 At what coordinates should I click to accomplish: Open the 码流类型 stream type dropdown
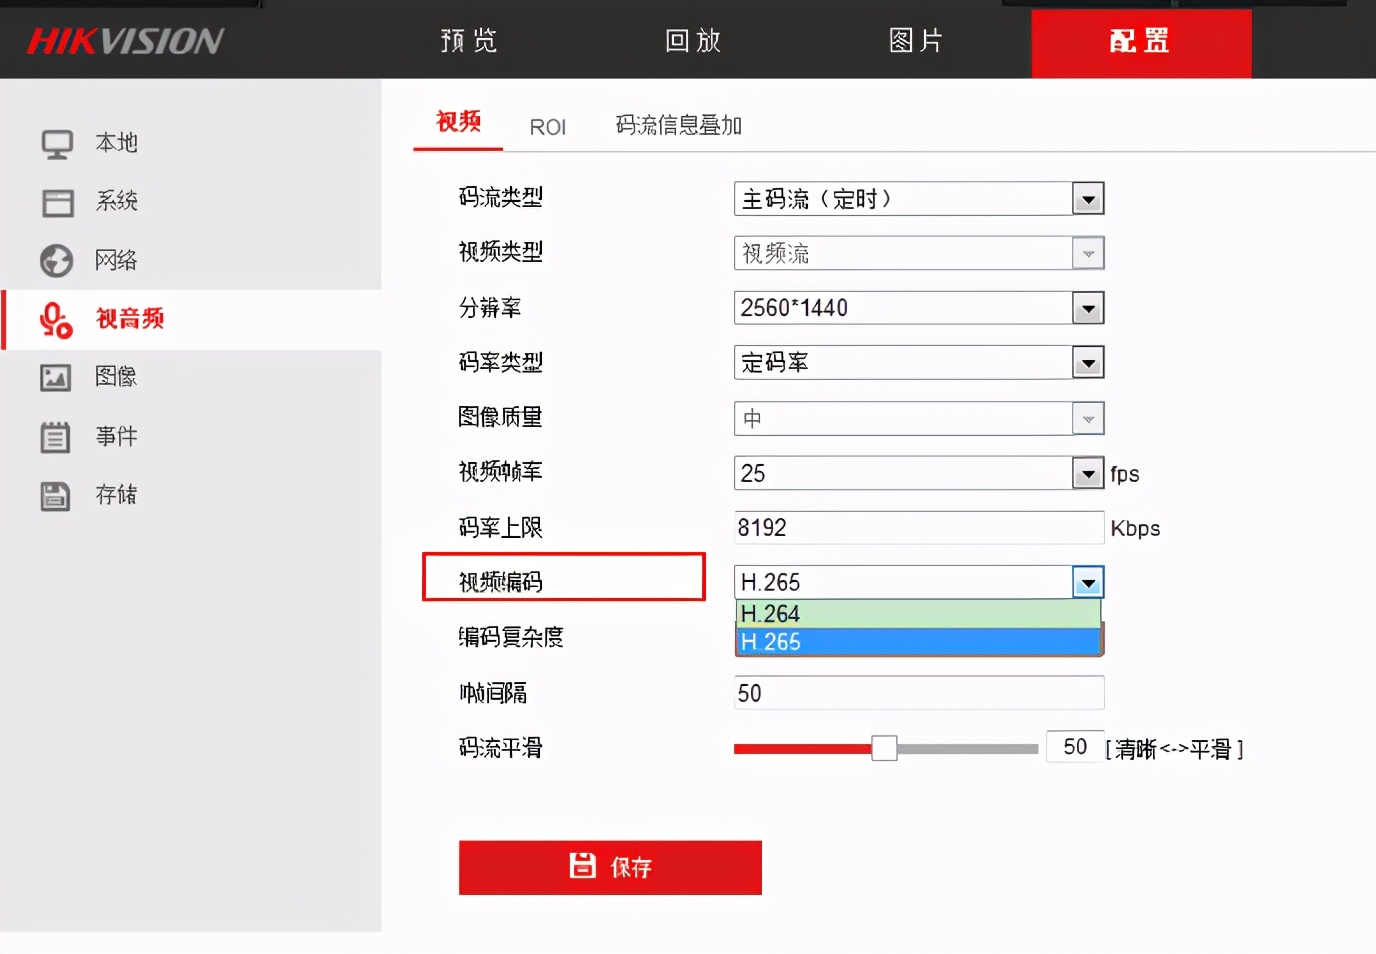(x=1088, y=198)
